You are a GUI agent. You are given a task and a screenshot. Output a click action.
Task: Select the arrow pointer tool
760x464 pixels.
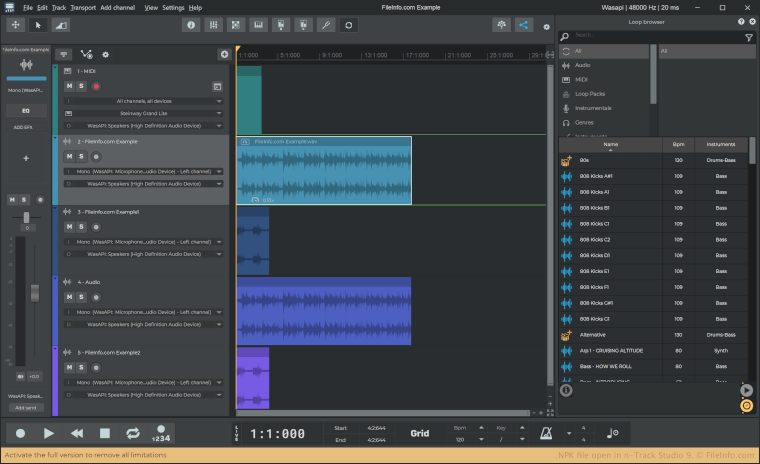pos(38,24)
